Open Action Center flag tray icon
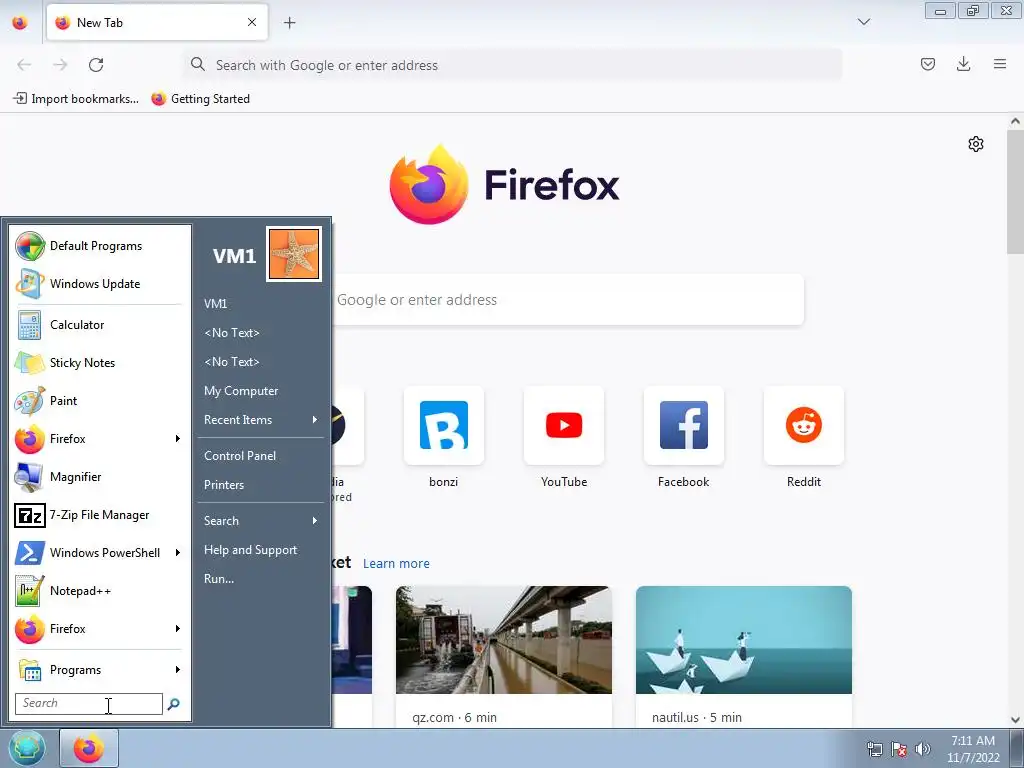Viewport: 1024px width, 768px height. click(x=899, y=749)
